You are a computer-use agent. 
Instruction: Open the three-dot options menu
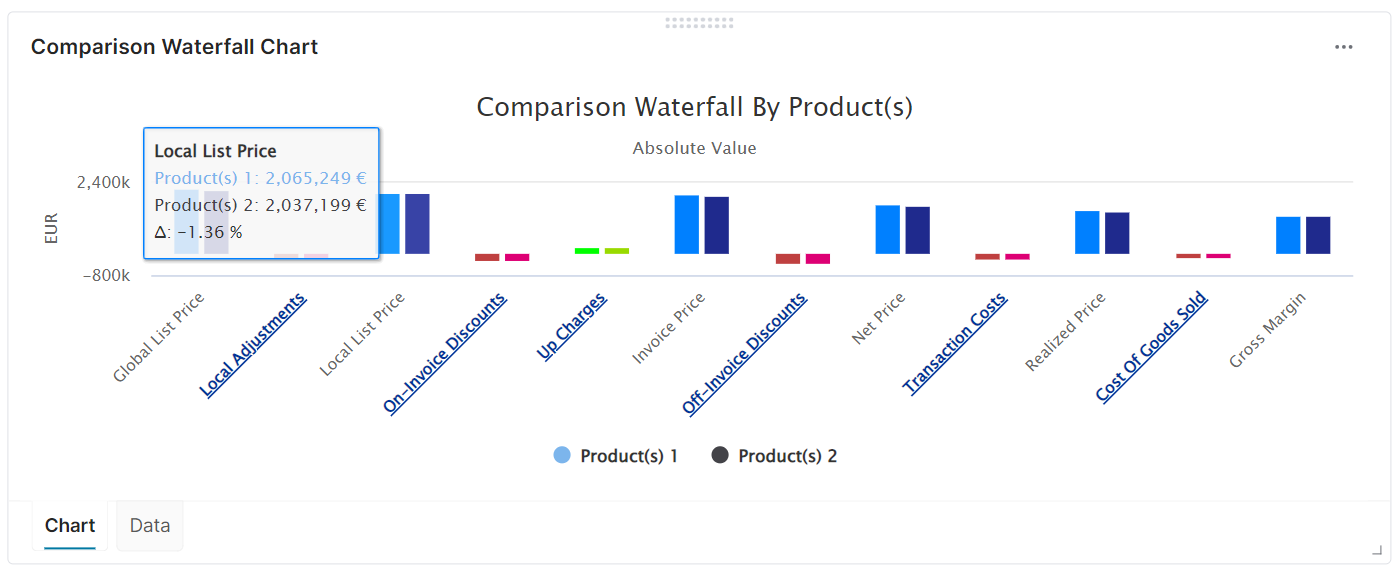click(x=1343, y=47)
